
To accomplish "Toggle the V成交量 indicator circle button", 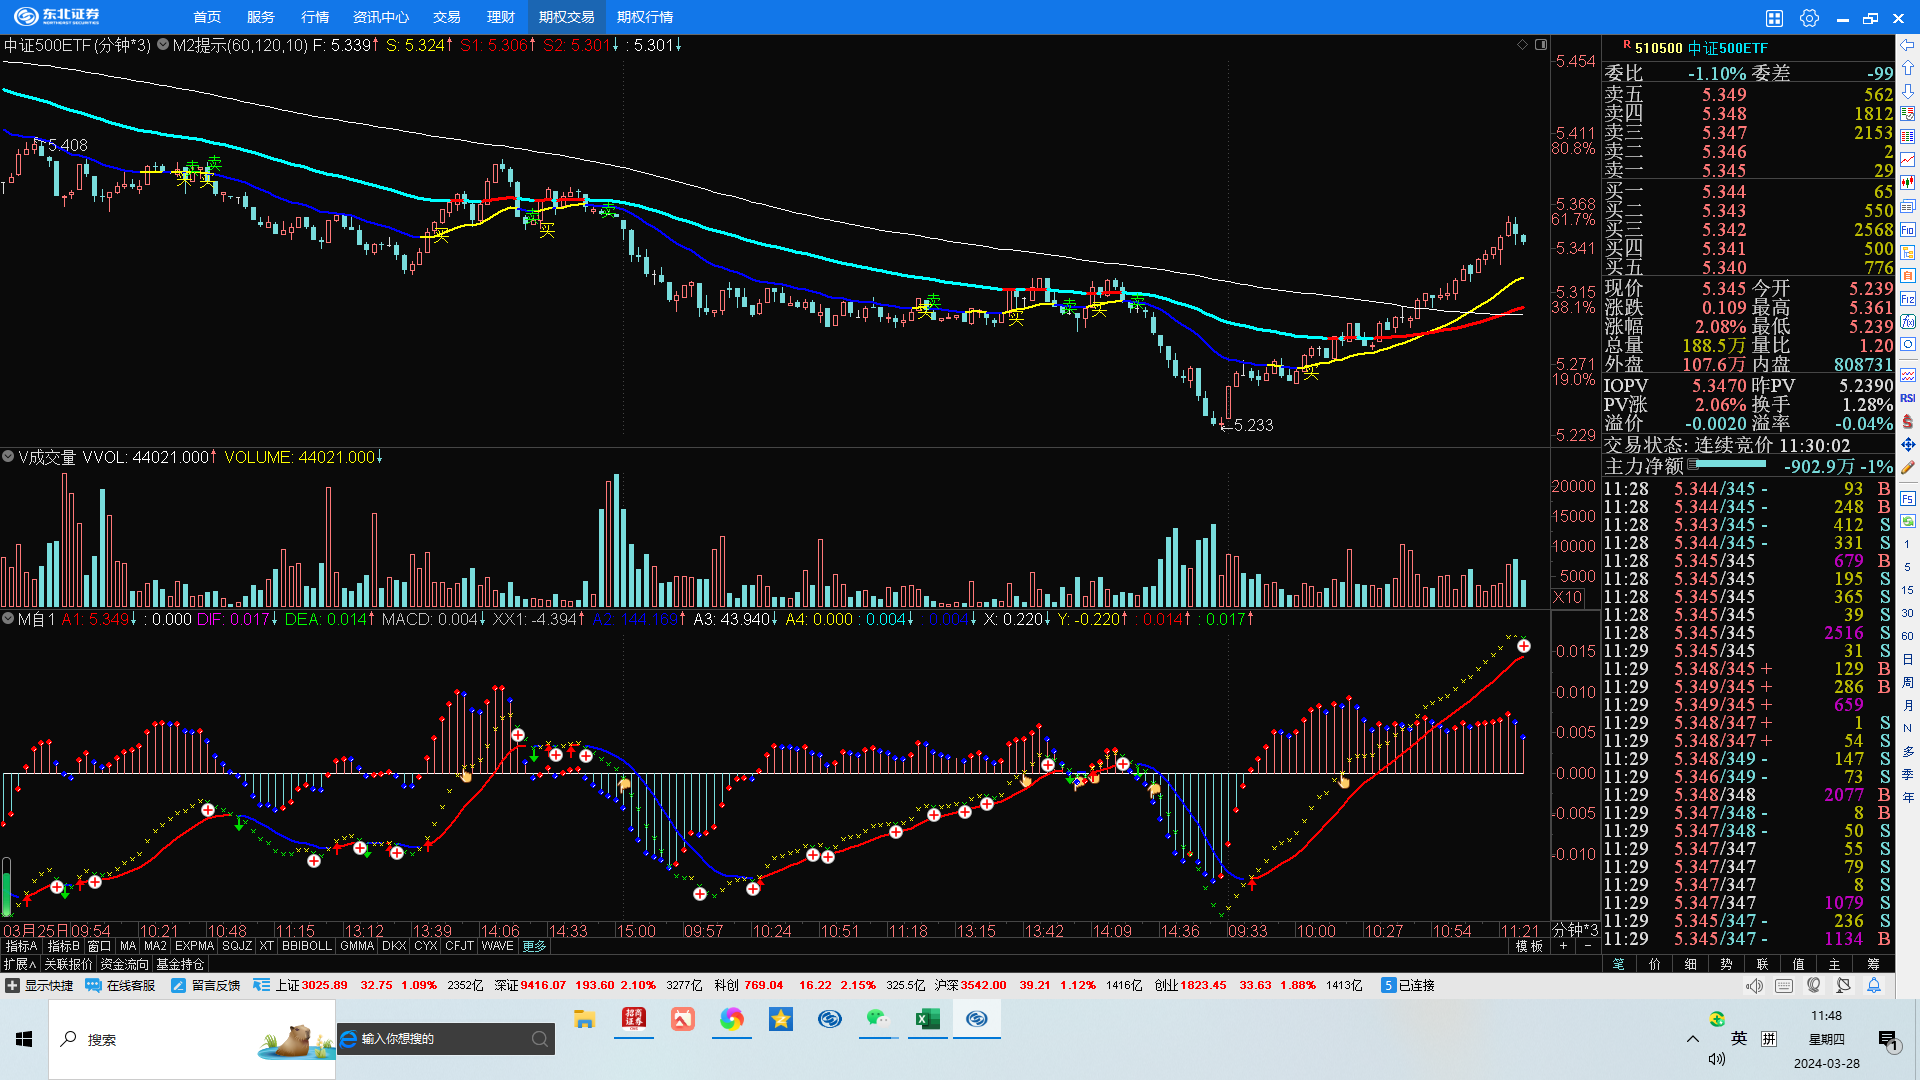I will coord(8,457).
